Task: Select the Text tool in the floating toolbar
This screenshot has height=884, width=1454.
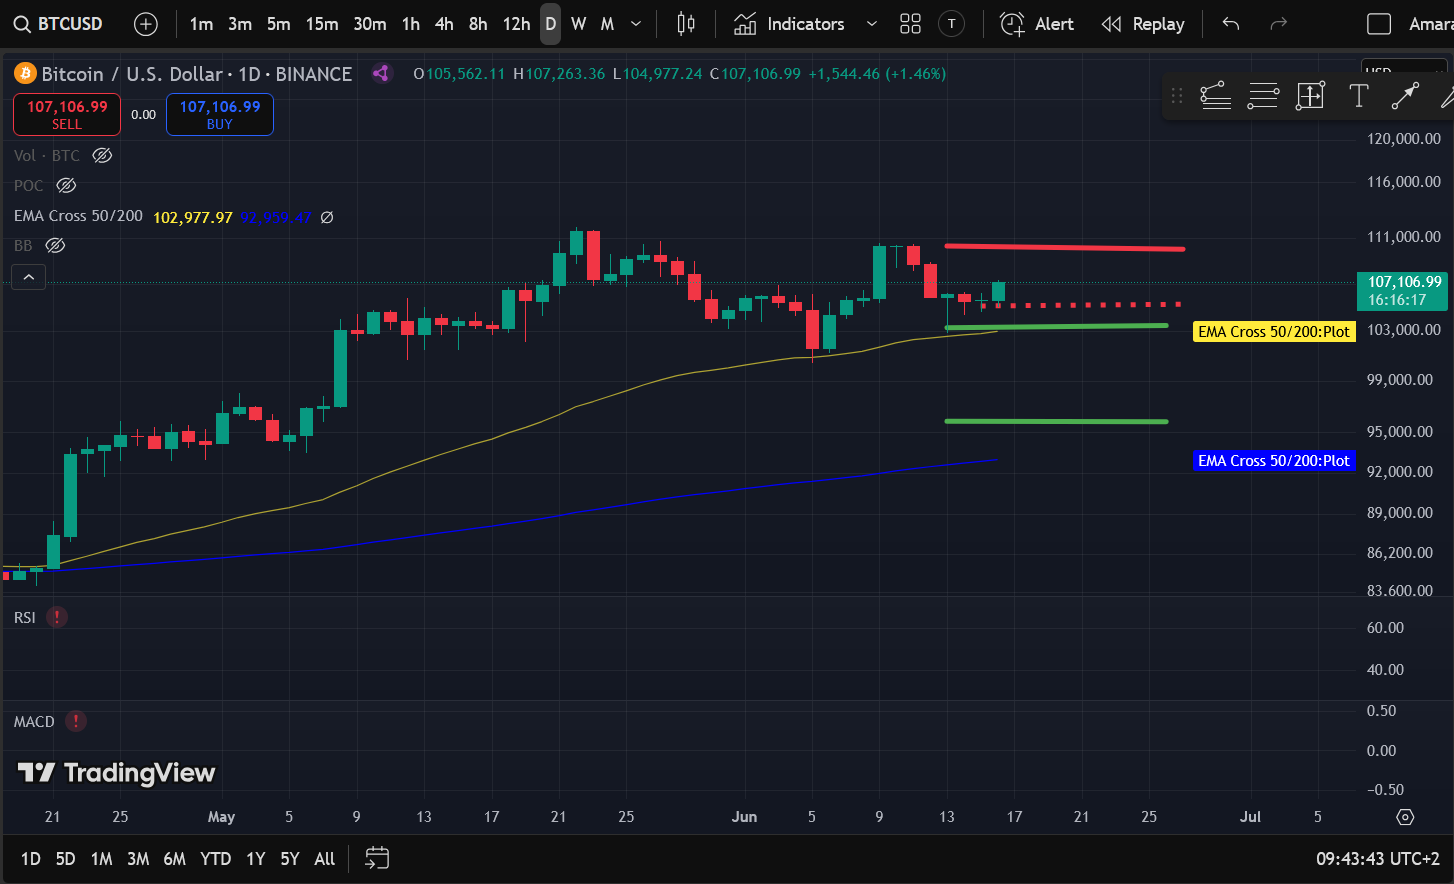Action: pos(1359,96)
